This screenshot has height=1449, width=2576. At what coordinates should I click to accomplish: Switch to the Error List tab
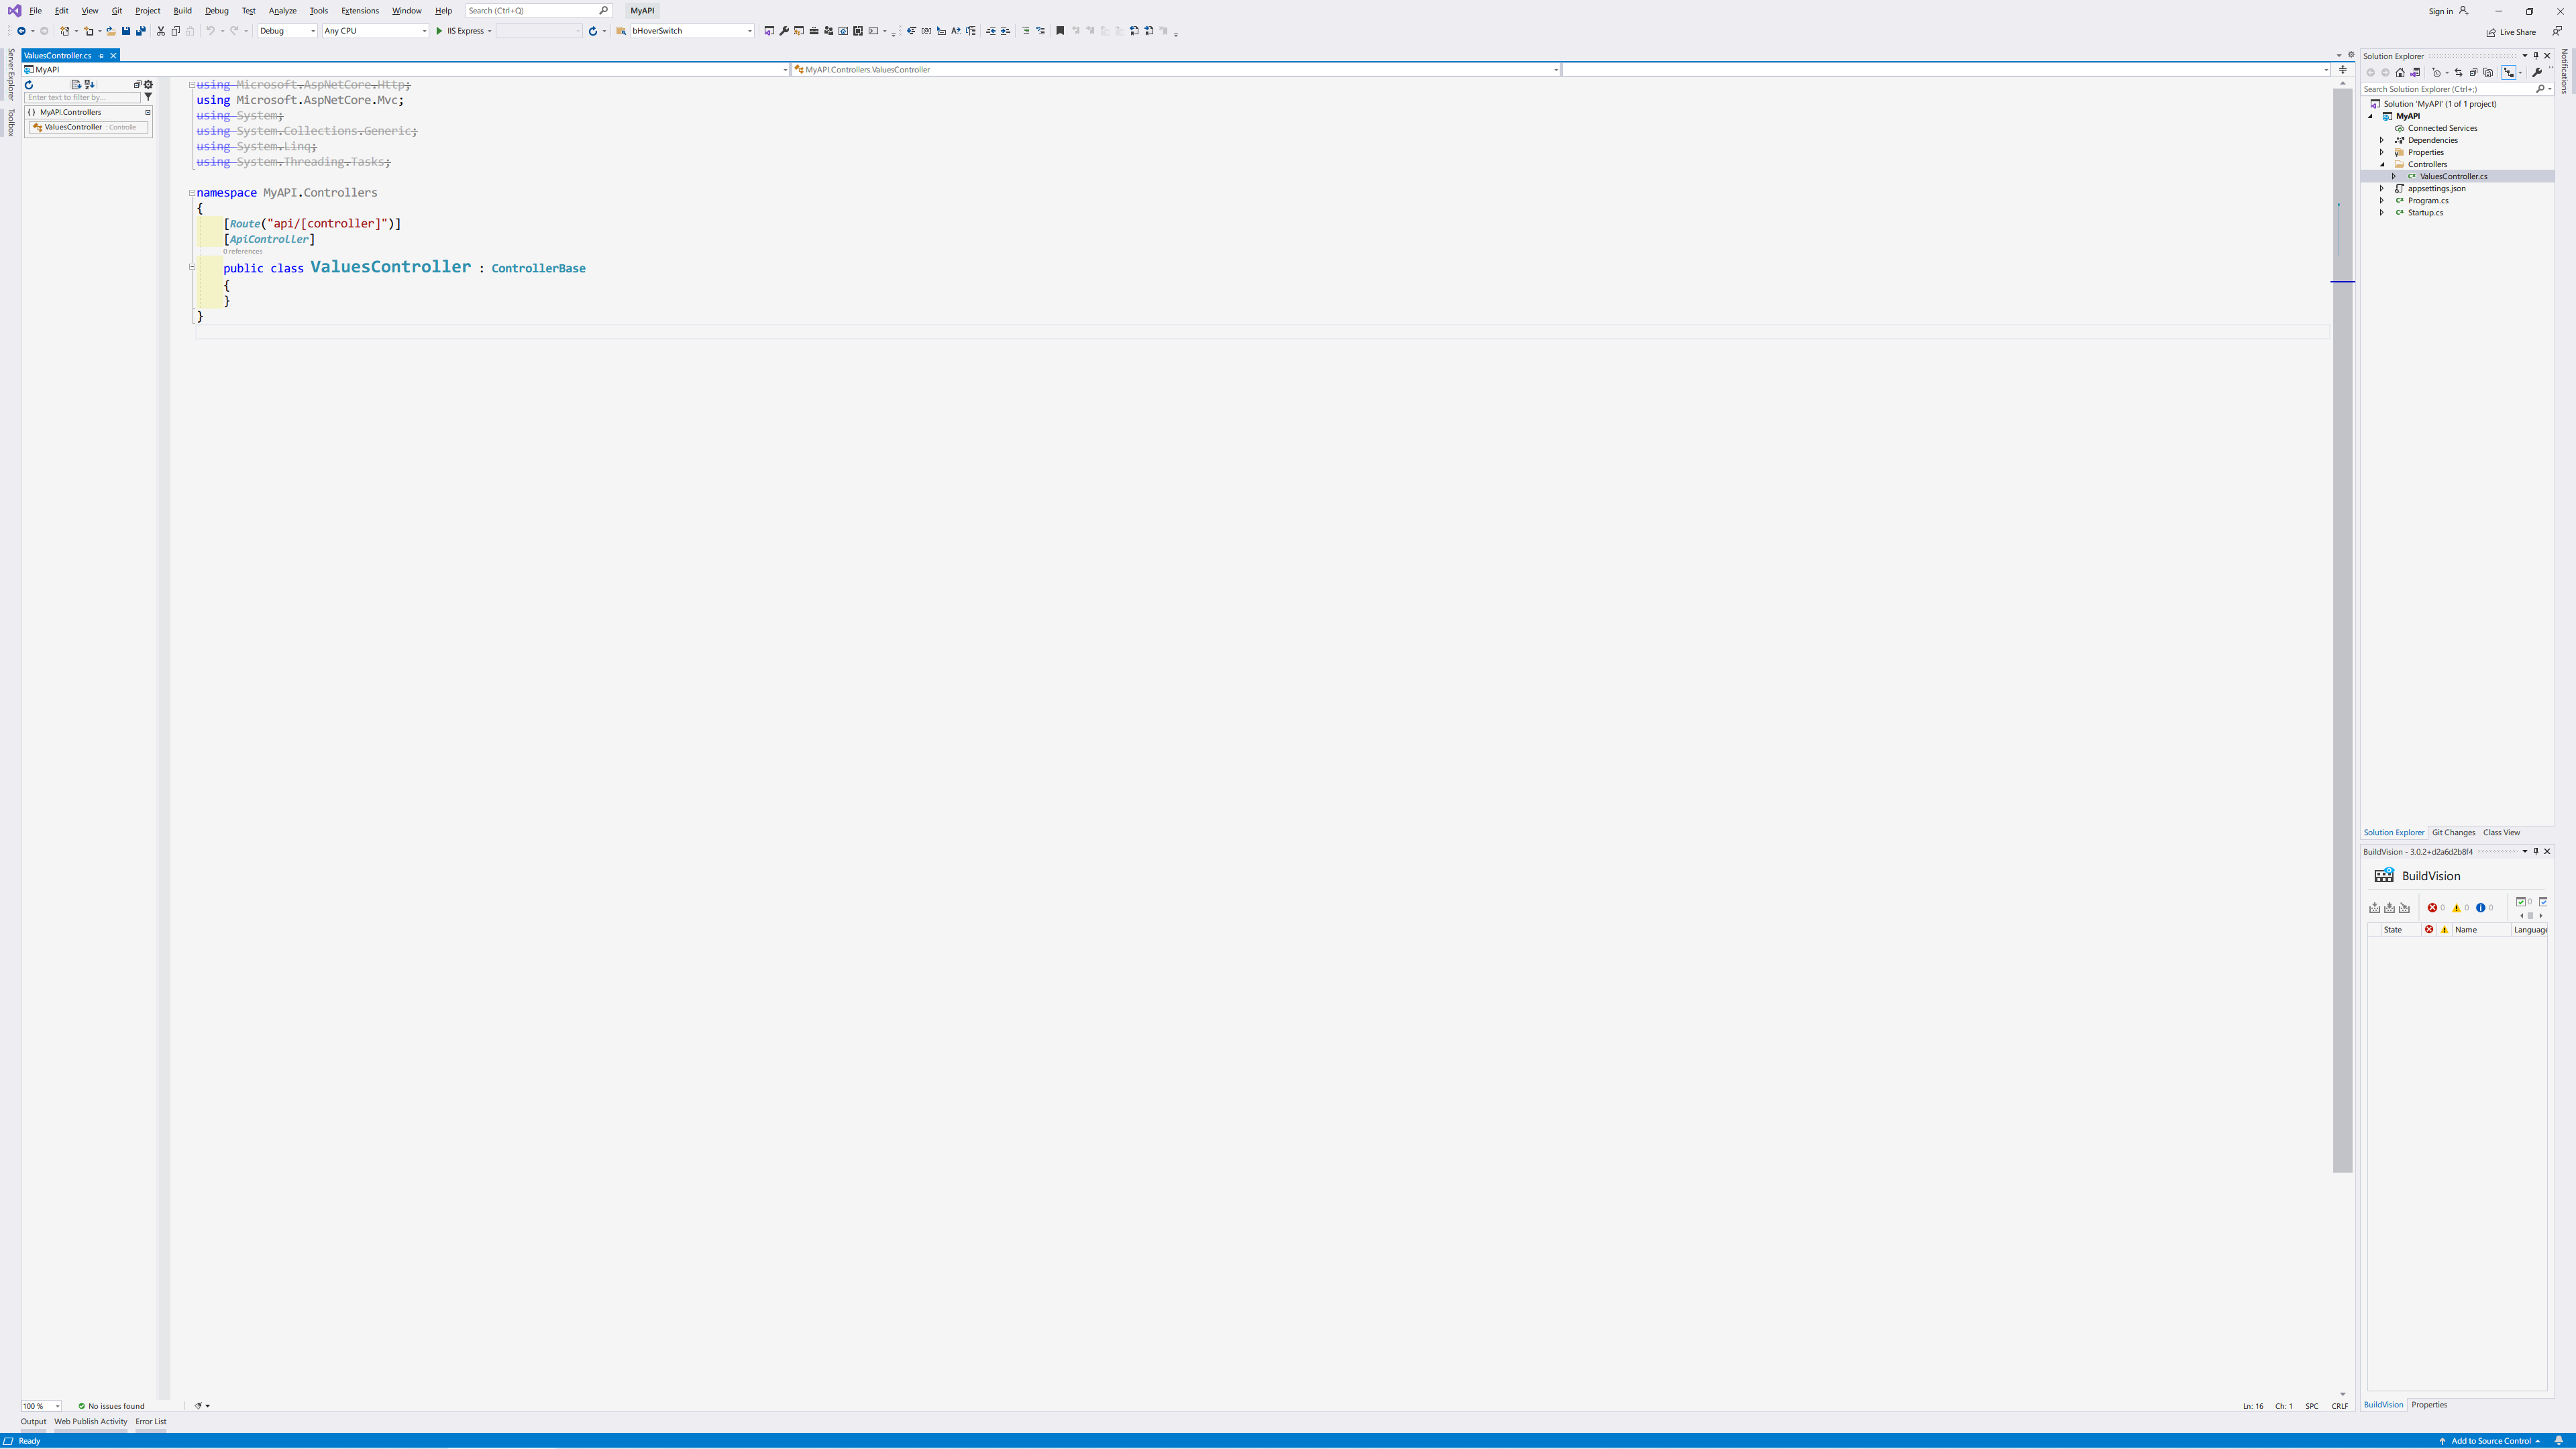pyautogui.click(x=151, y=1421)
